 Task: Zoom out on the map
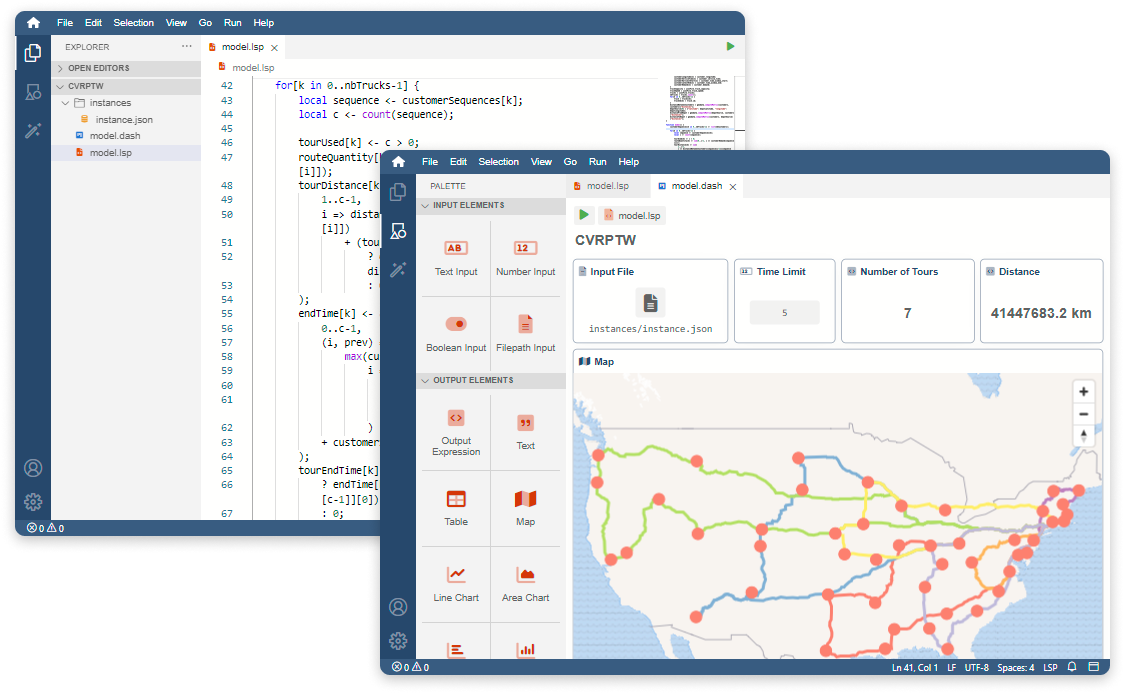(1083, 414)
